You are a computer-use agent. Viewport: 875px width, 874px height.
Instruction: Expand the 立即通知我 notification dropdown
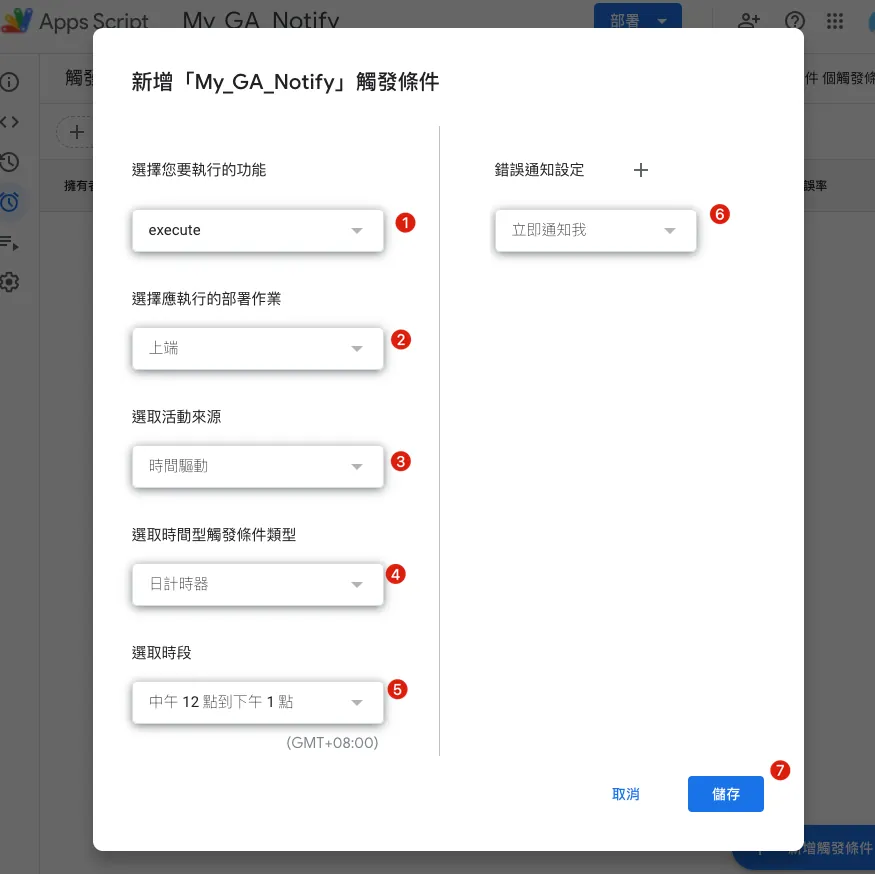[595, 231]
